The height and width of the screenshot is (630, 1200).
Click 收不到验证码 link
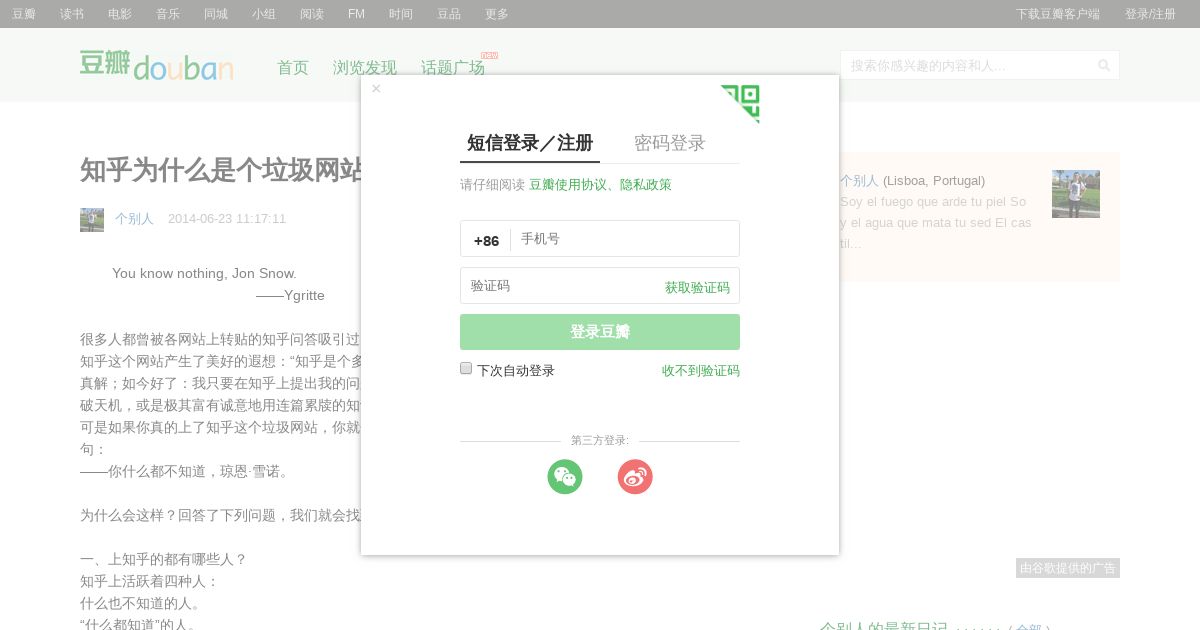tap(701, 371)
